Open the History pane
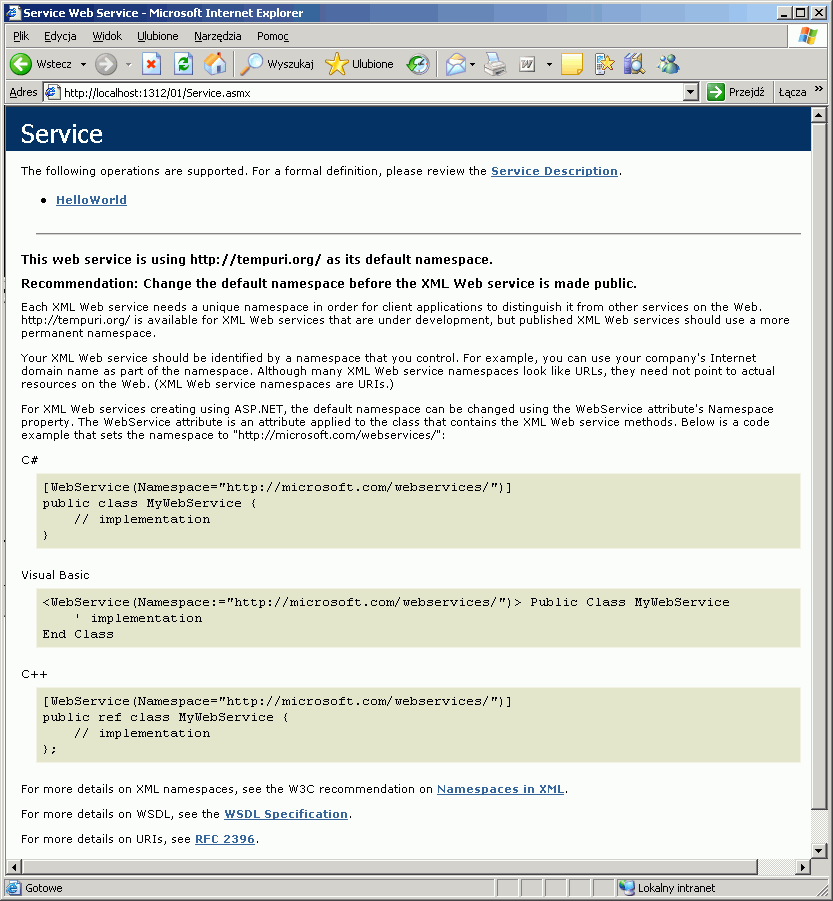Image resolution: width=833 pixels, height=901 pixels. pos(418,64)
